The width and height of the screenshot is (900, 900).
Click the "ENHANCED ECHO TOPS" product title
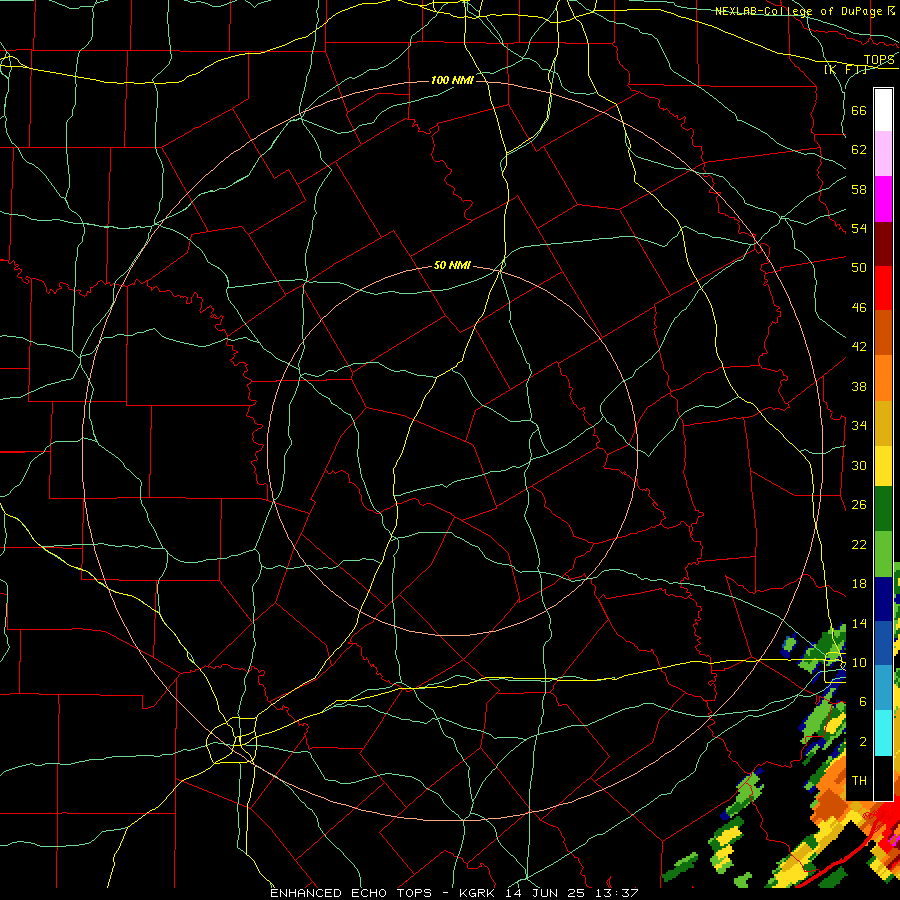pos(351,893)
